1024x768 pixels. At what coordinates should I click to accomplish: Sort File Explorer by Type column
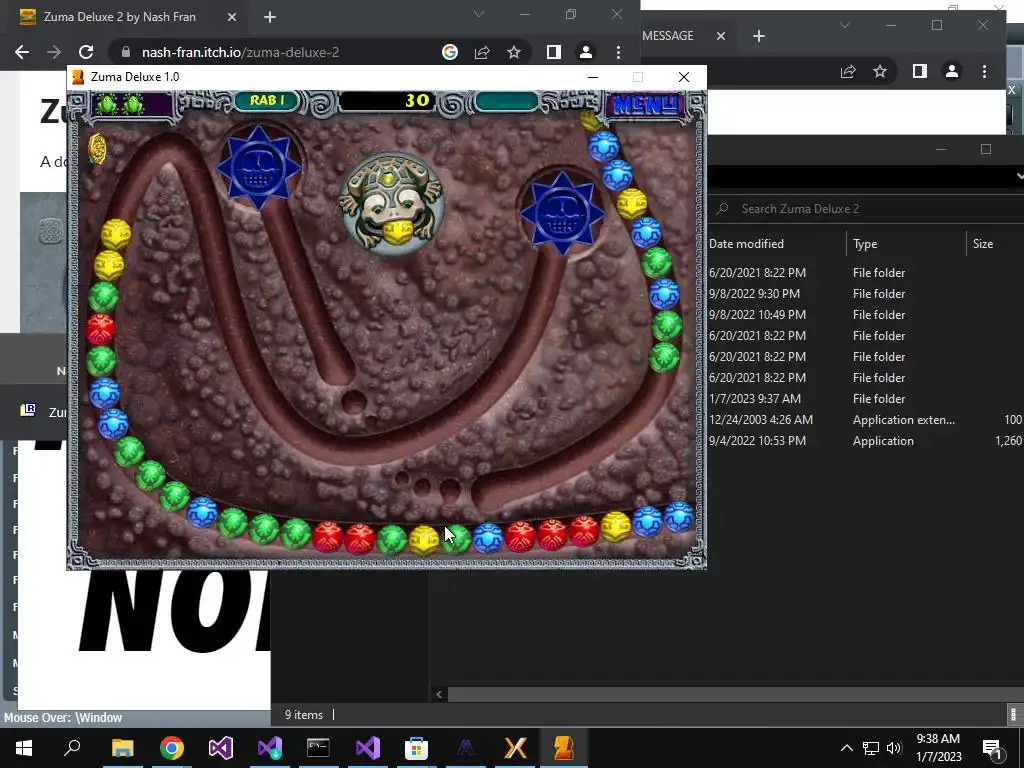coord(906,244)
